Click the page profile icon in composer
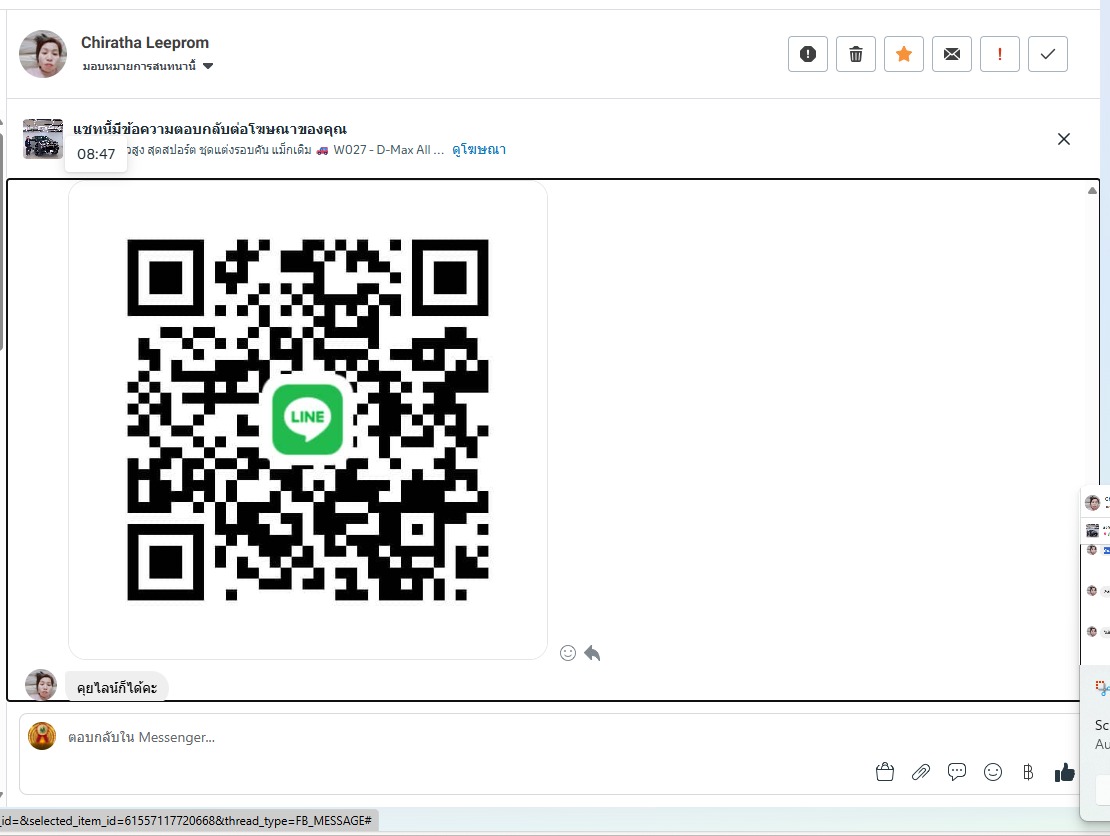This screenshot has width=1110, height=836. [x=42, y=736]
